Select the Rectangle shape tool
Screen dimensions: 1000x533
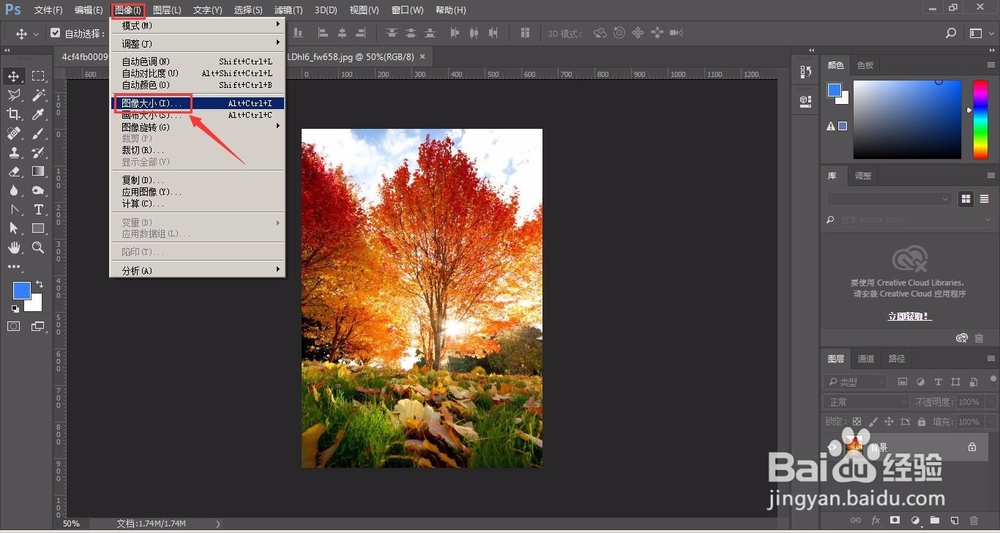38,228
